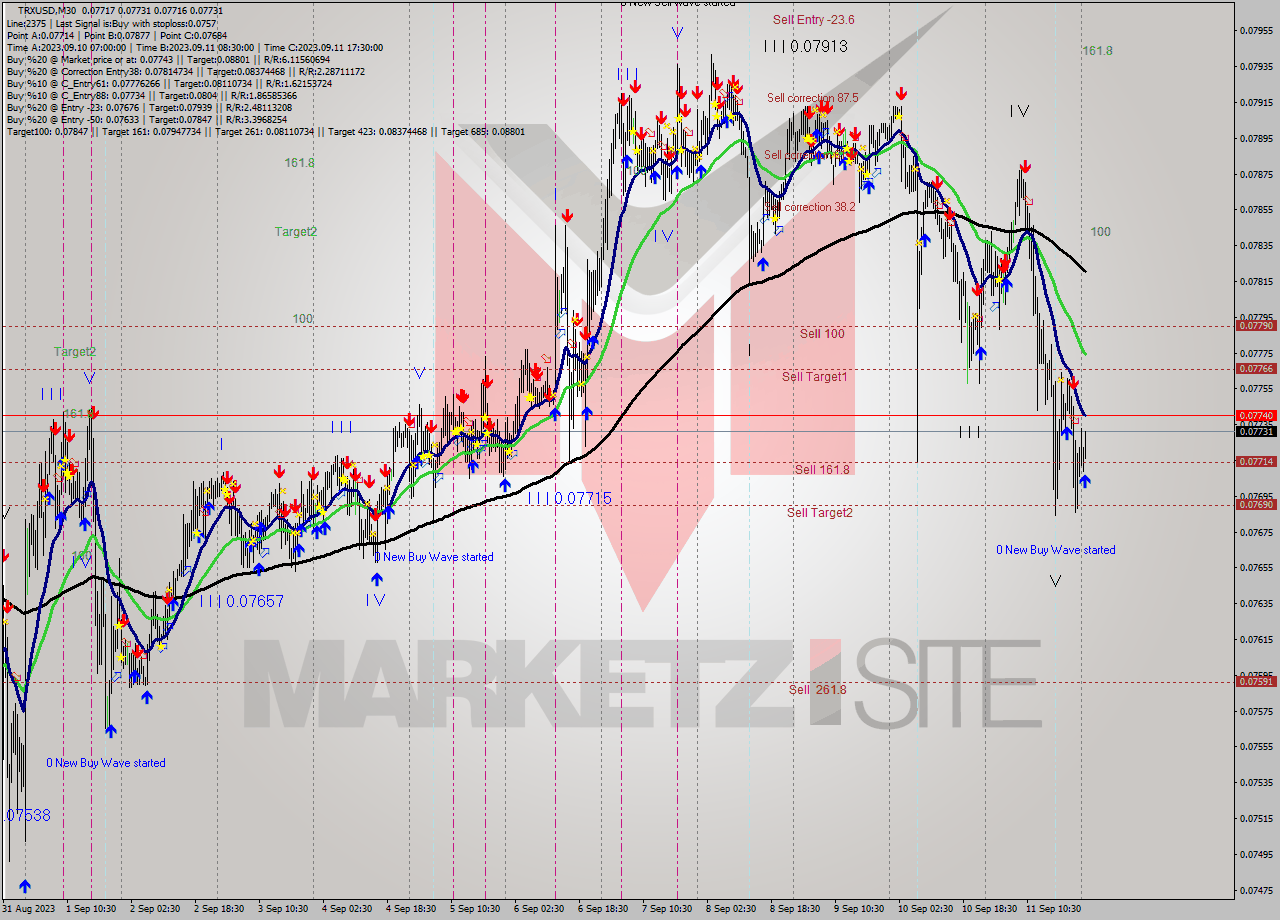Click the '9 Sep 10:30' time label
Image resolution: width=1280 pixels, height=920 pixels.
(x=859, y=909)
